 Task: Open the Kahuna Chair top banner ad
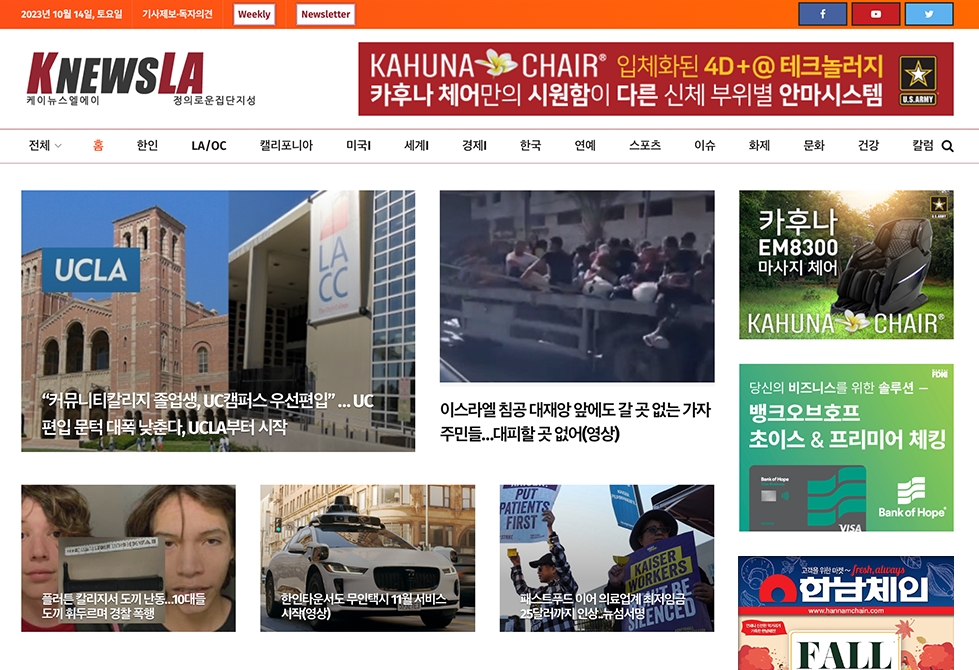click(656, 79)
